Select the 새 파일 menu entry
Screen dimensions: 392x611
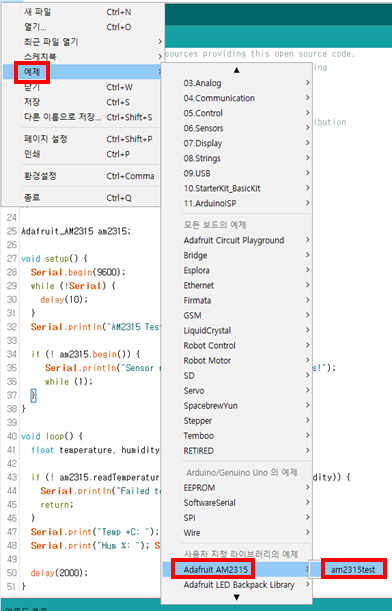(82, 12)
